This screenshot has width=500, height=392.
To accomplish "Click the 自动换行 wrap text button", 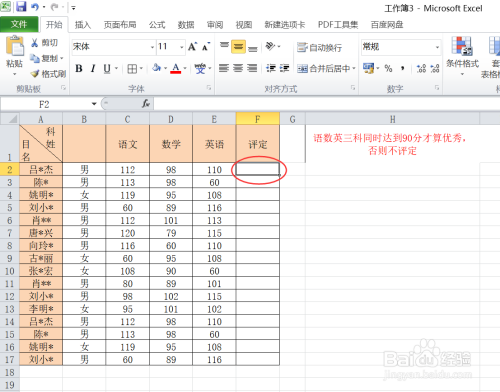I will click(319, 47).
